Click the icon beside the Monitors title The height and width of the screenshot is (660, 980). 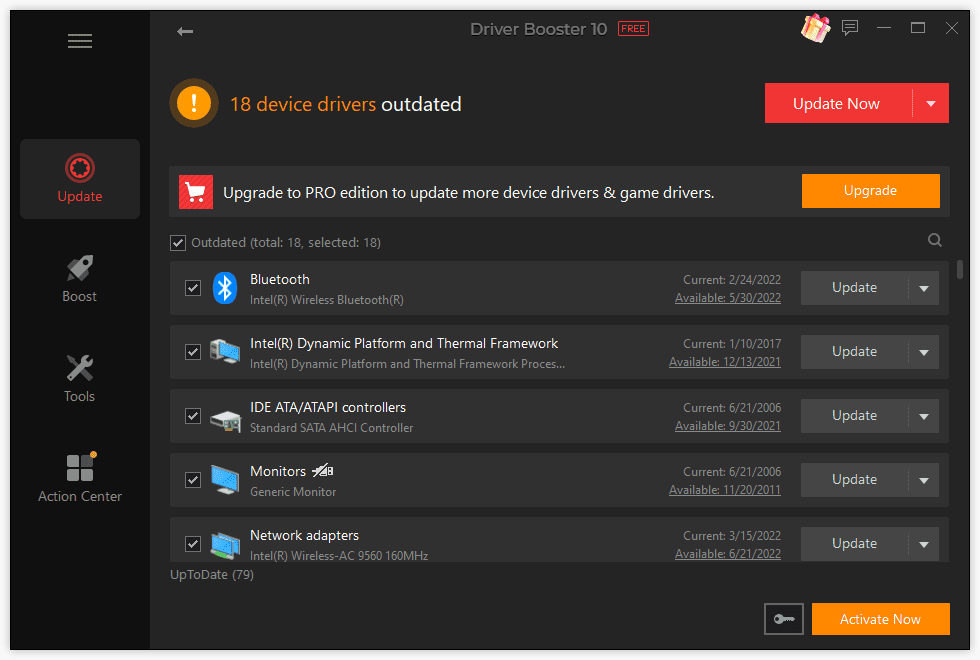tap(323, 471)
